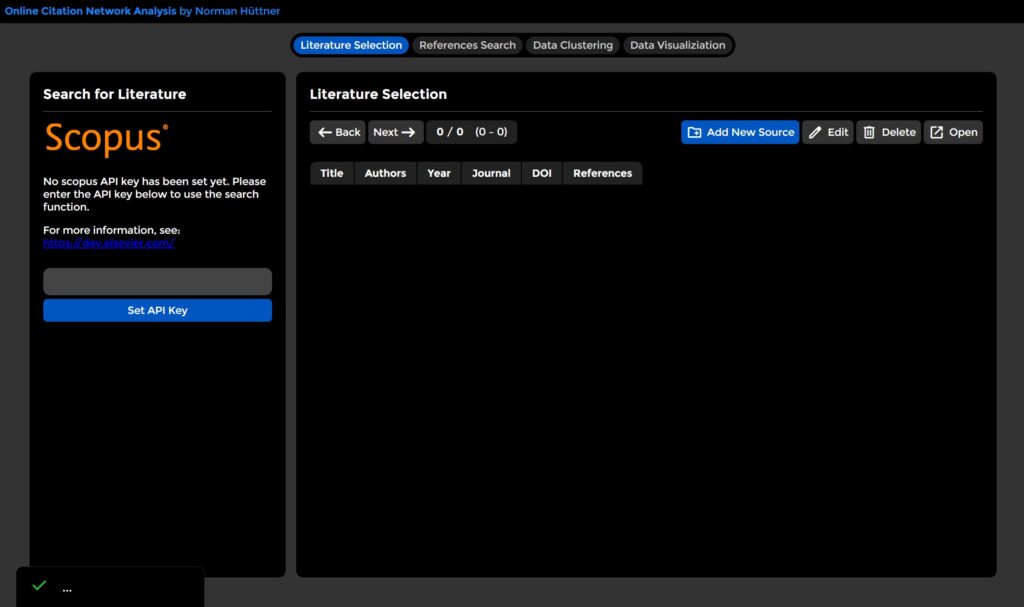
Task: Click the Edit pencil button
Action: coord(828,132)
